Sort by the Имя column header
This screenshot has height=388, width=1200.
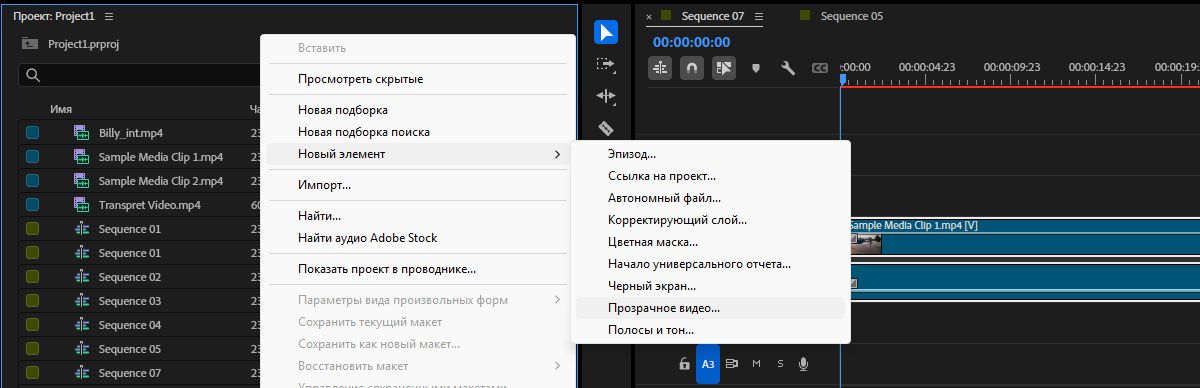click(x=61, y=109)
